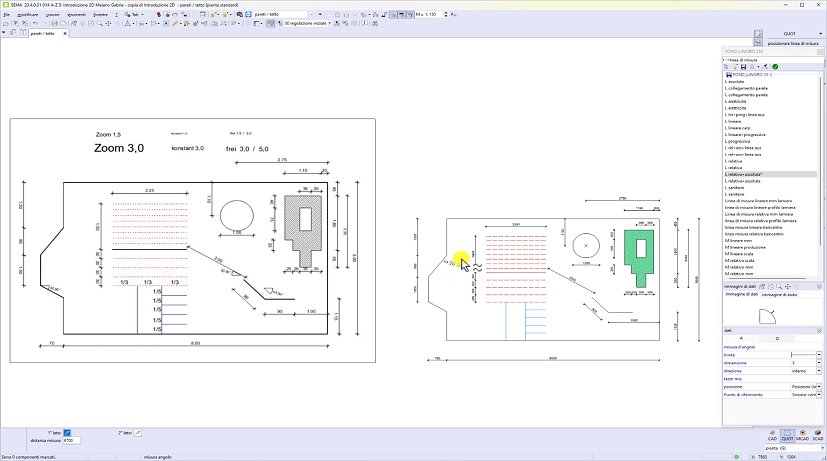Choose 'M lineare mm' measurement line type
Viewport: 827px width, 461px height.
tap(739, 240)
